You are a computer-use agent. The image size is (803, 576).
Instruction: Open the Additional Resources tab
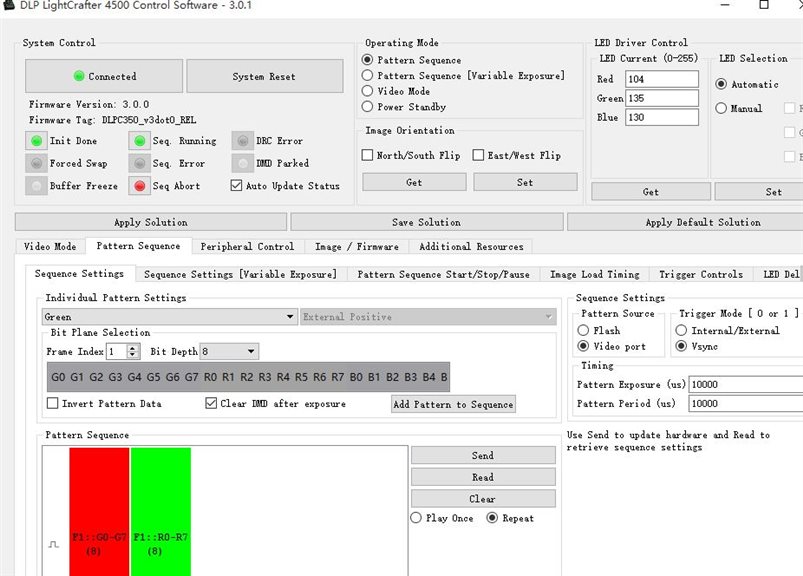(x=471, y=246)
